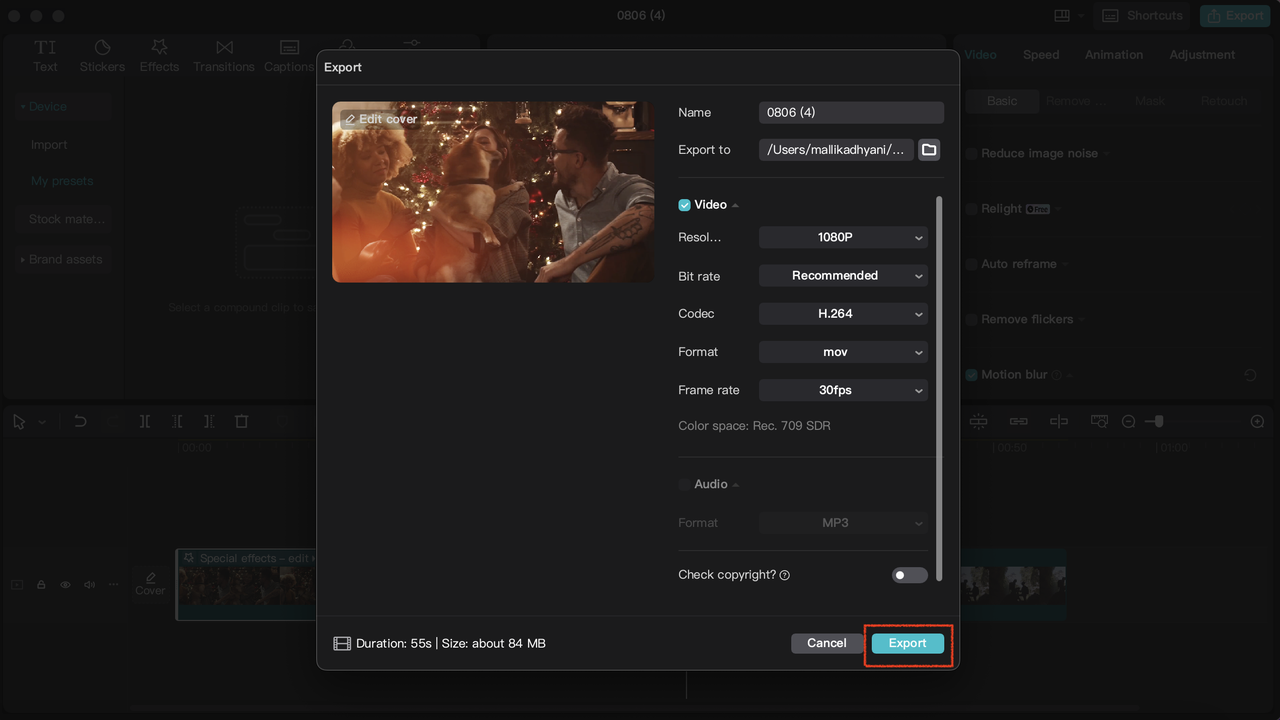This screenshot has width=1280, height=720.
Task: Select the split tool in the timeline toolbar
Action: pos(144,421)
